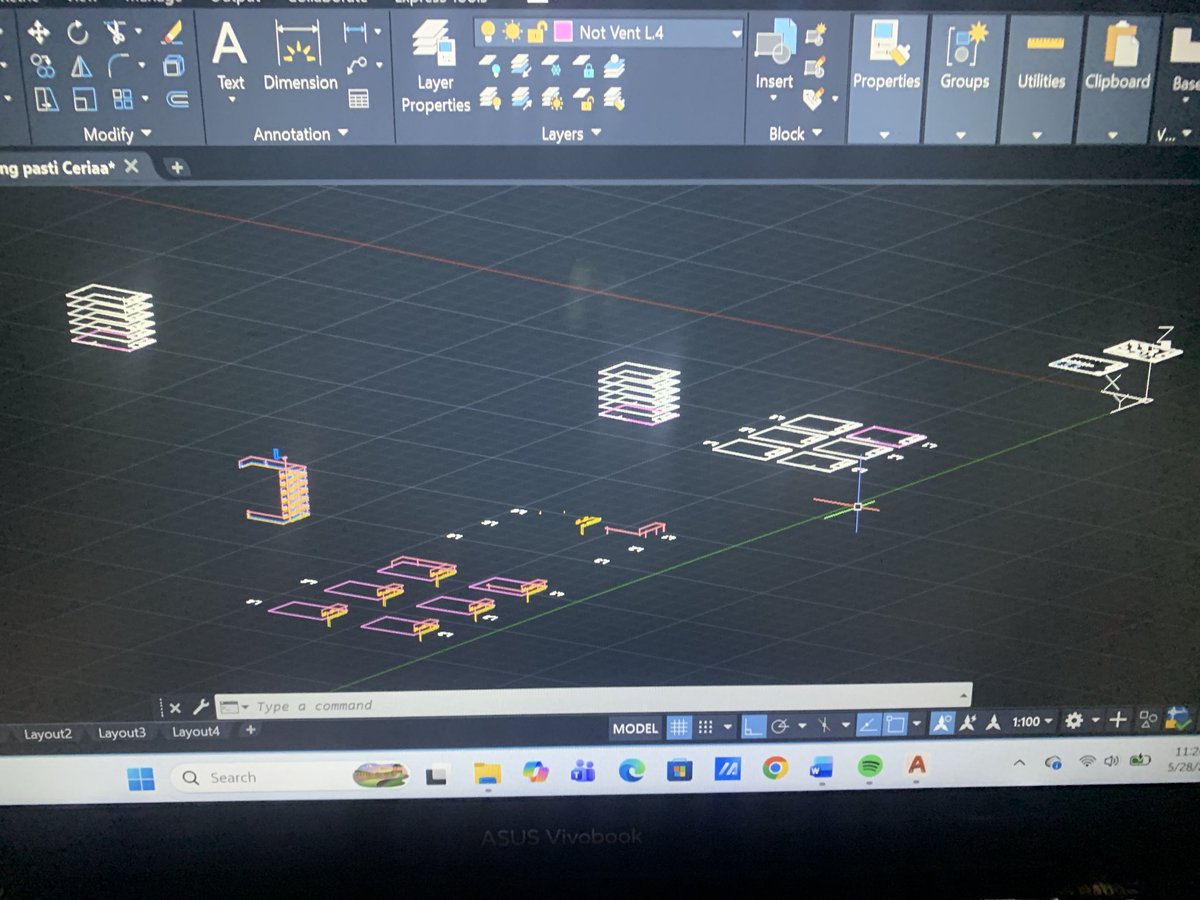Select the Trim scissors tool
The width and height of the screenshot is (1200, 900).
pos(115,33)
